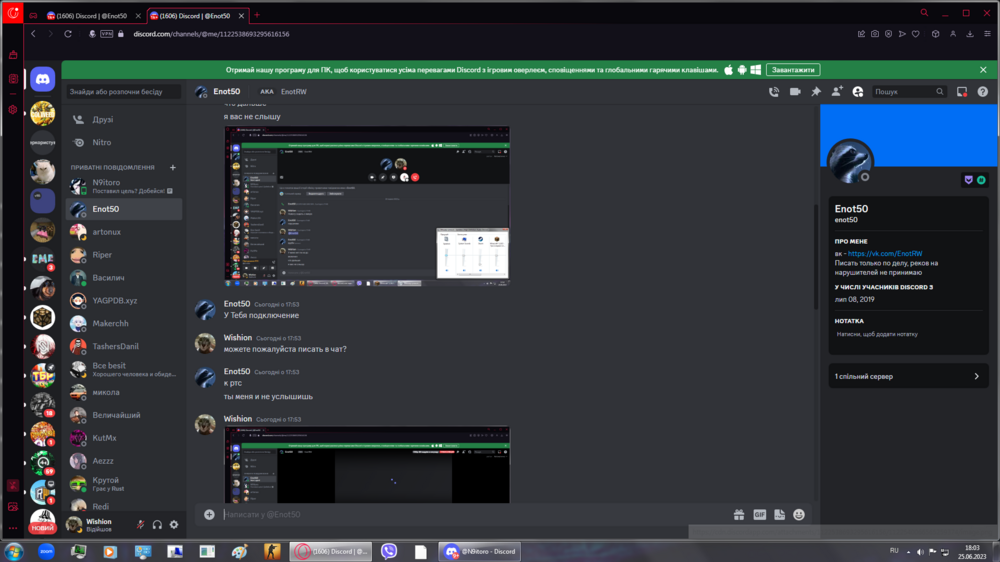Open the browser downloads icon
1000x562 pixels.
[970, 34]
